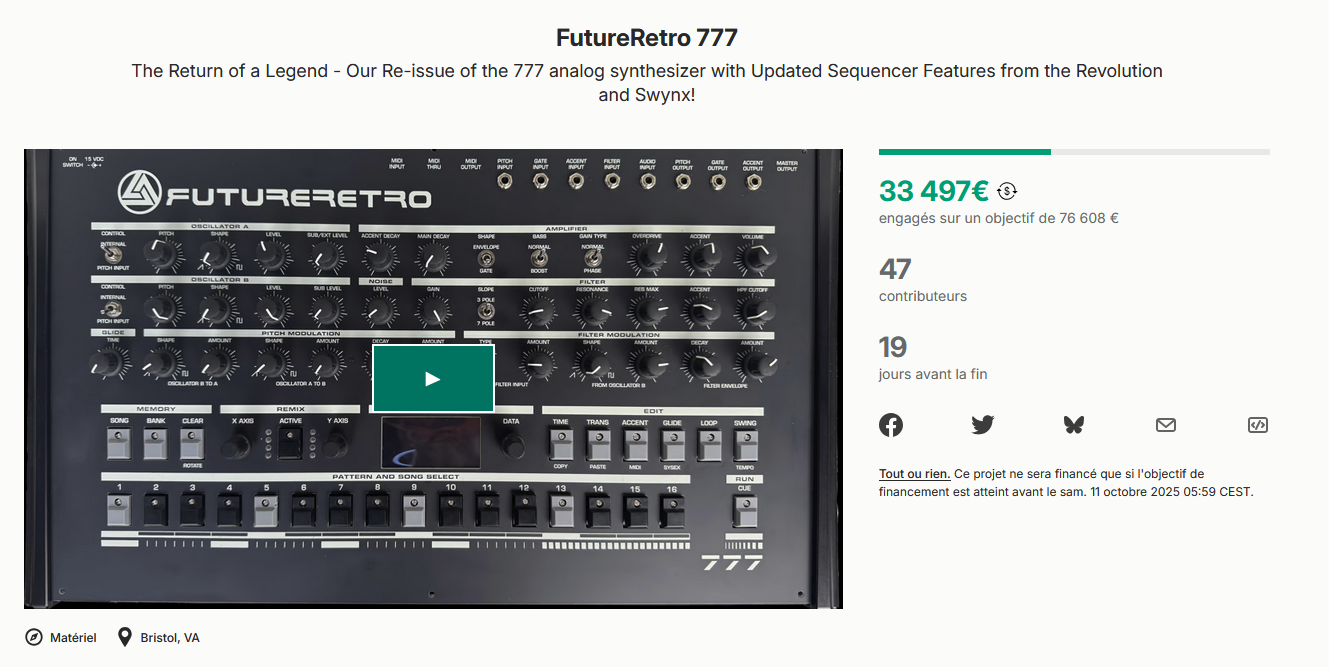Open the Matériel category link
Image resolution: width=1329 pixels, height=667 pixels.
[x=73, y=637]
